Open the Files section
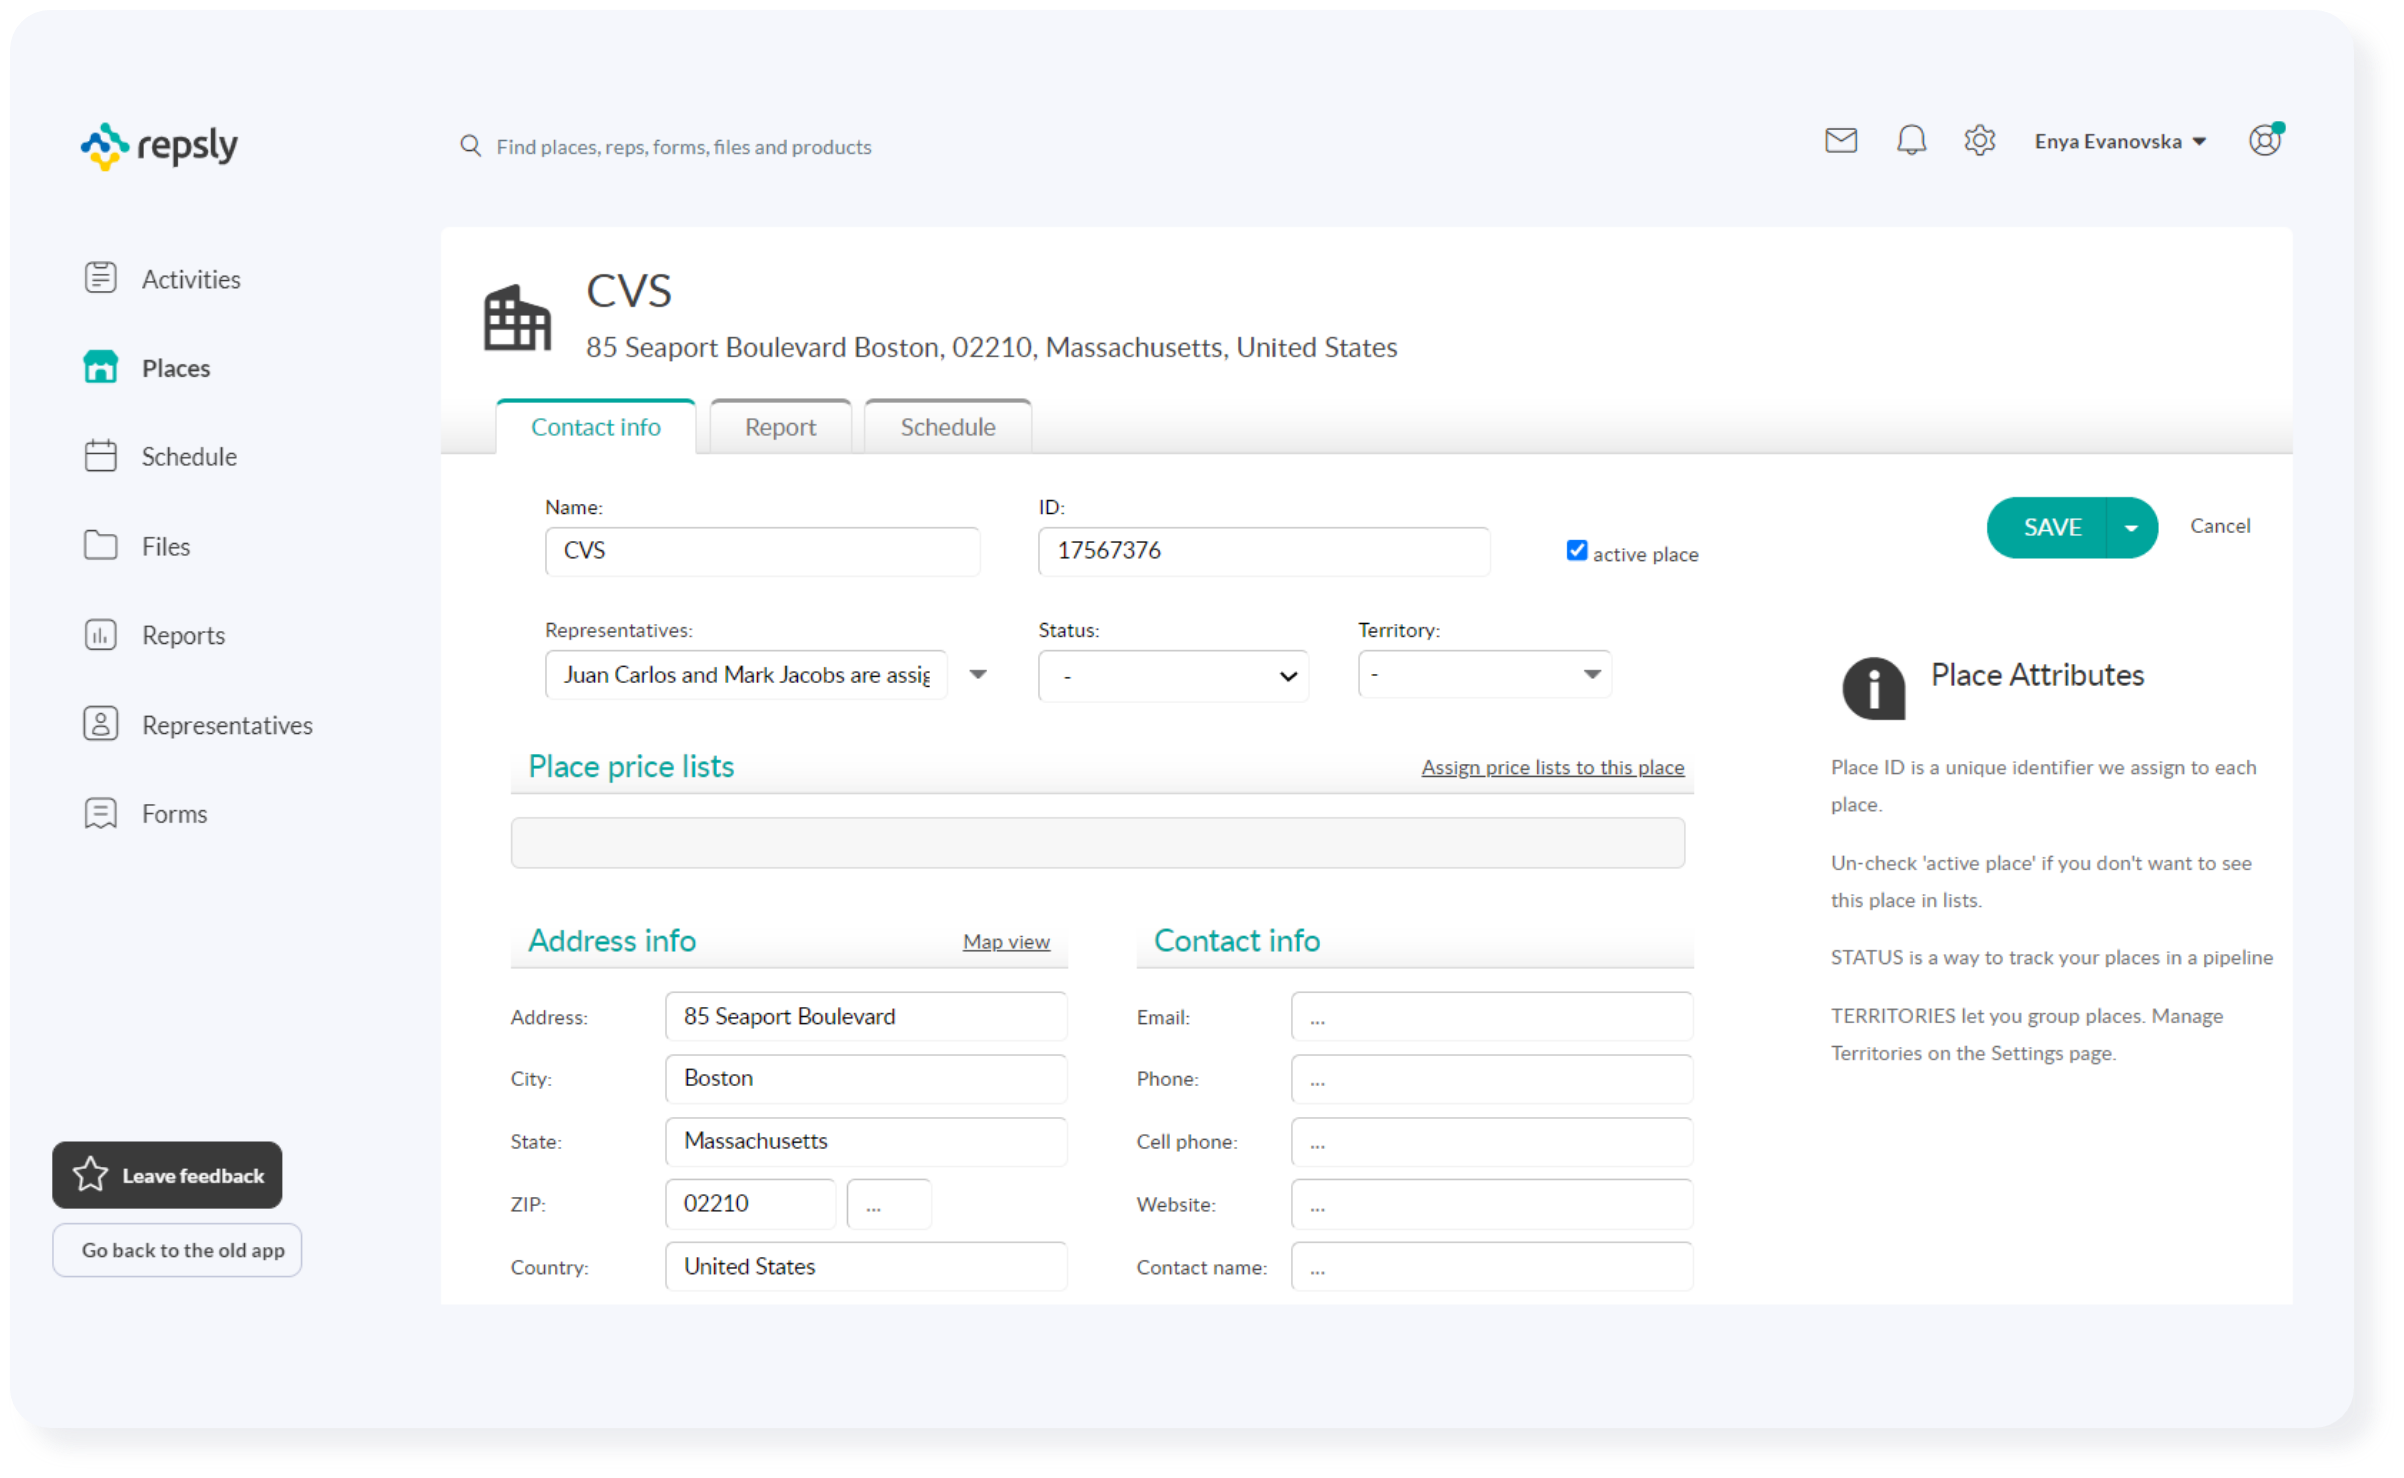 pyautogui.click(x=164, y=546)
